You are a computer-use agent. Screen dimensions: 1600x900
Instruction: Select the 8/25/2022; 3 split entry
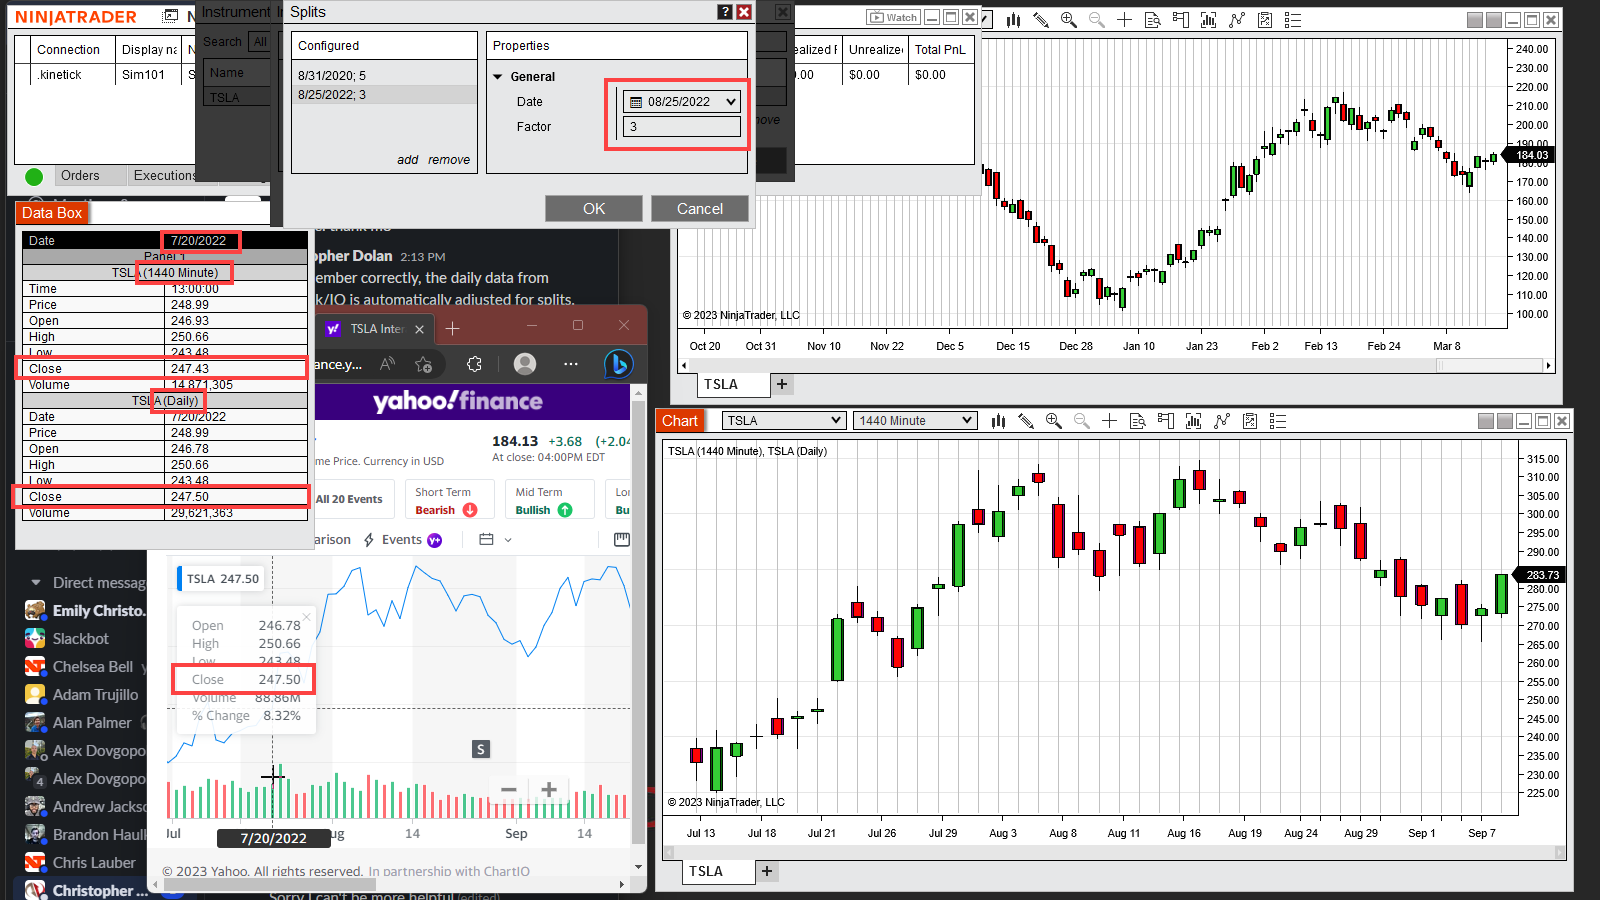pyautogui.click(x=384, y=95)
